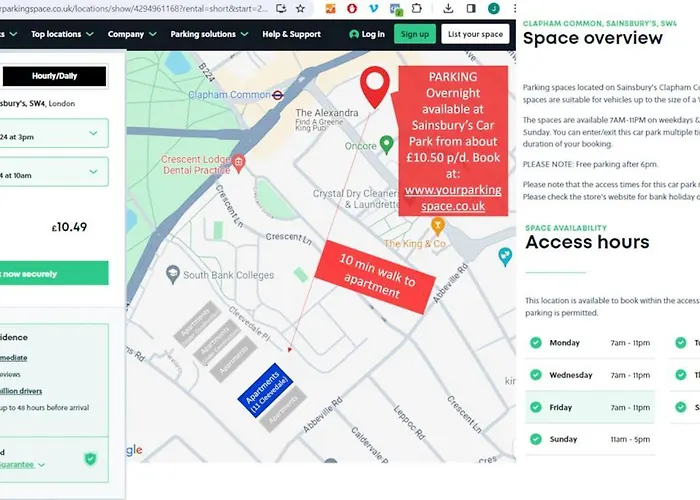Screen dimensions: 700x500
Task: Click the red circular extension icon
Action: tap(352, 8)
